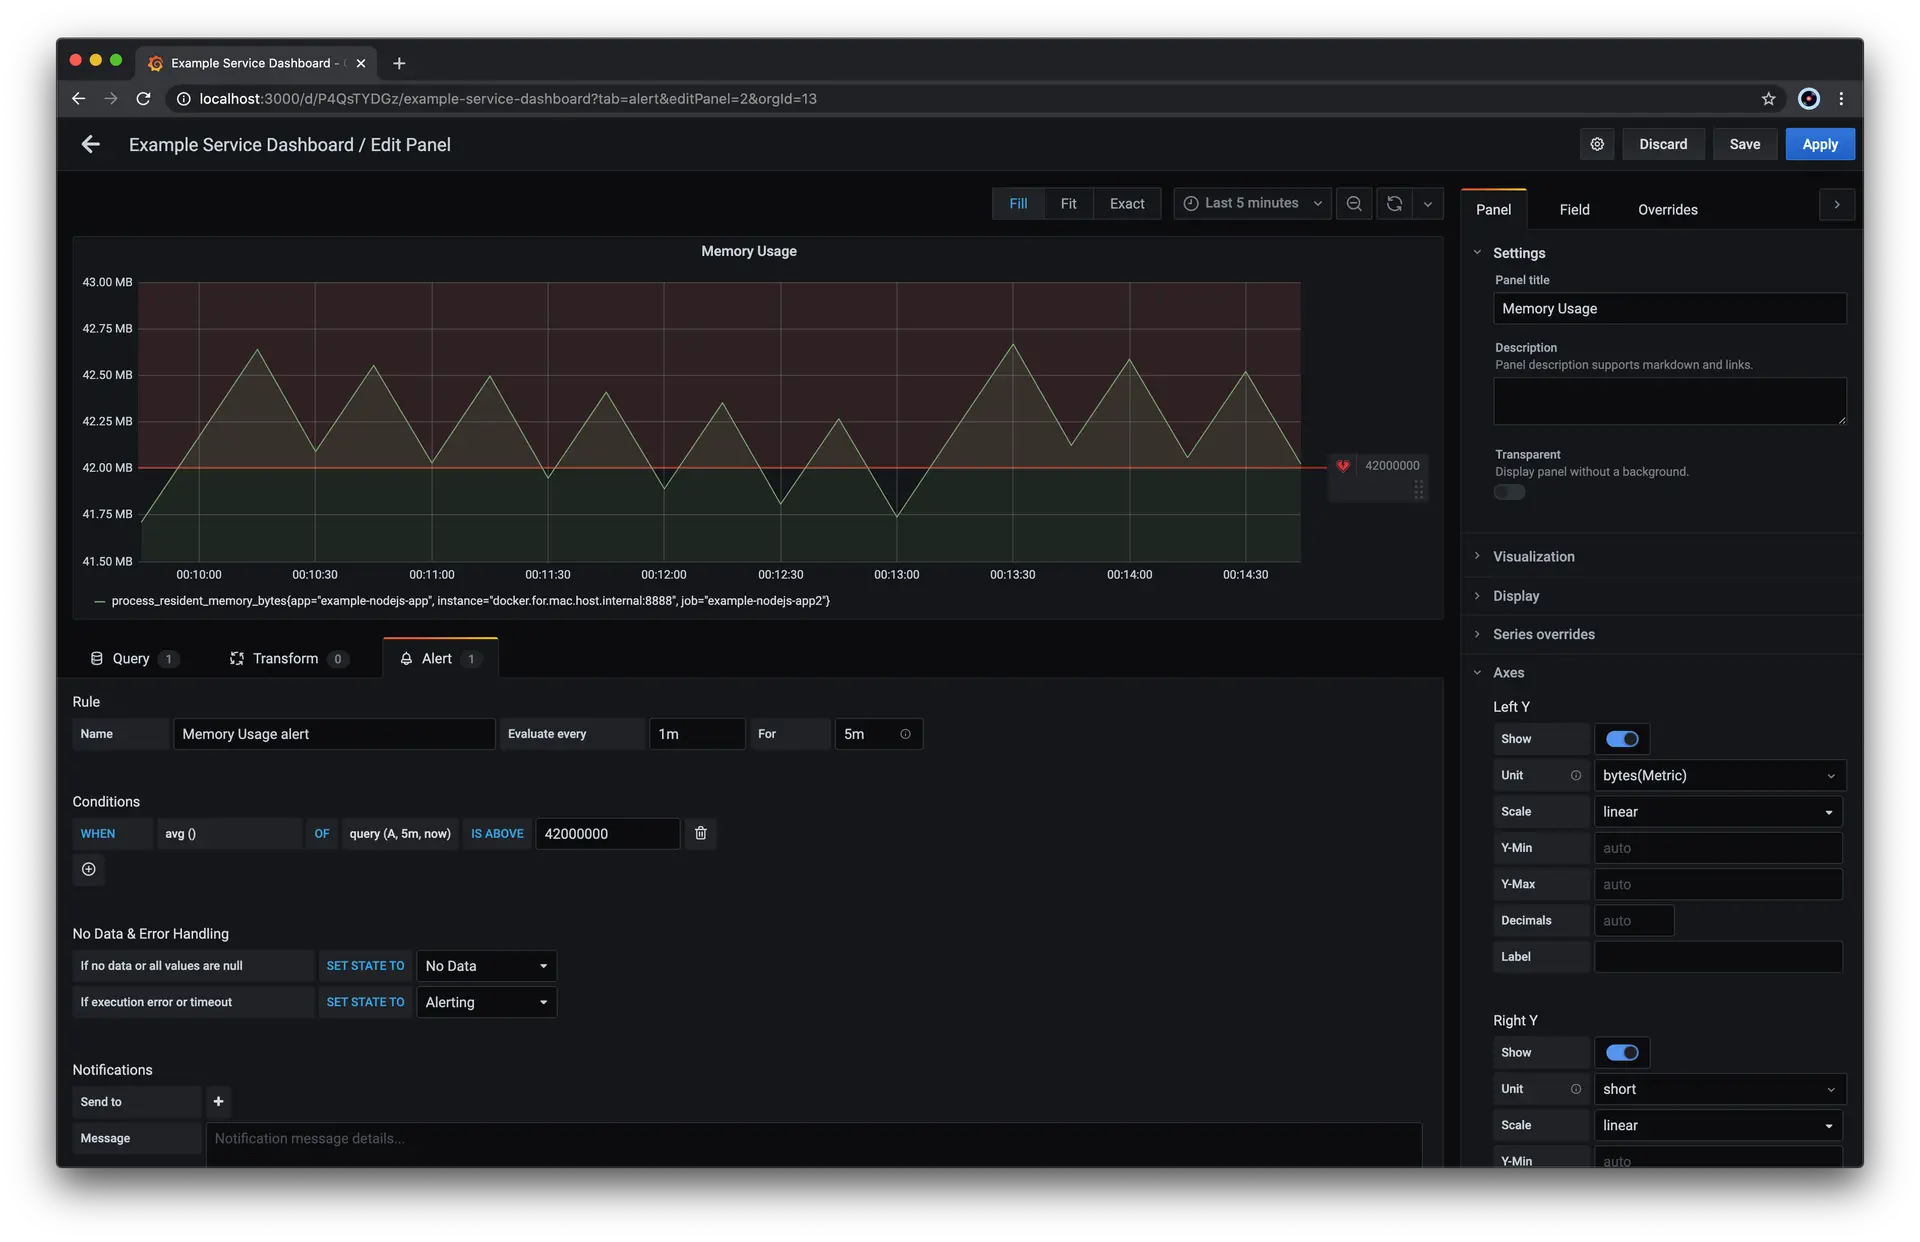Delete the alert condition with trash icon
This screenshot has width=1920, height=1242.
700,833
